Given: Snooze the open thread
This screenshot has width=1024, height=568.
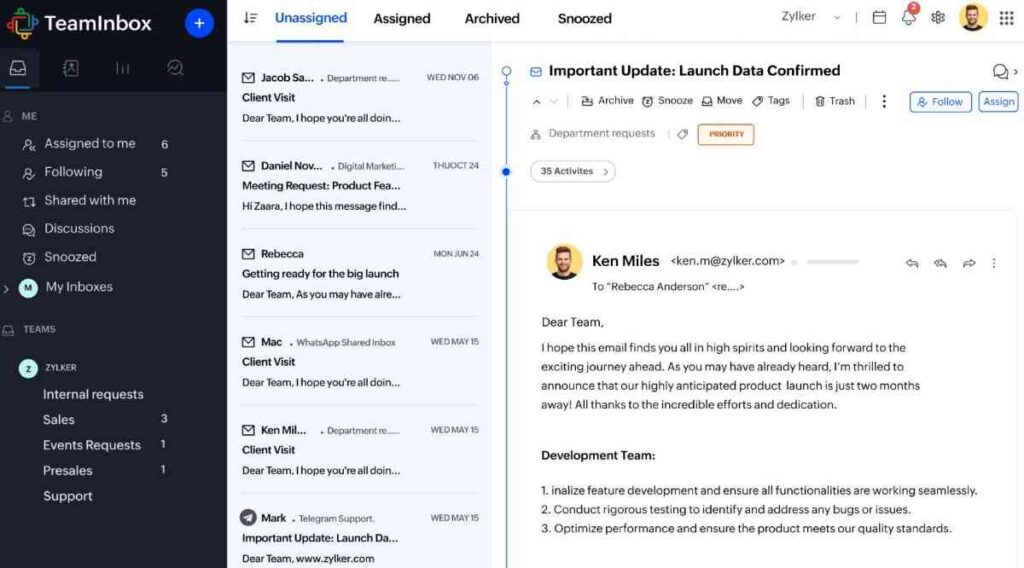Looking at the screenshot, I should [667, 101].
